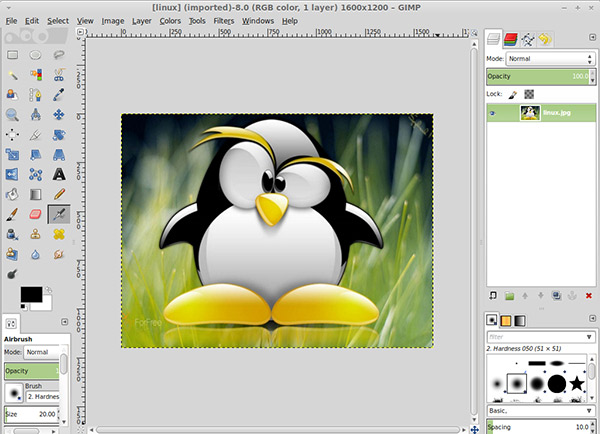Open the File menu
Viewport: 600px width, 434px height.
(x=11, y=21)
